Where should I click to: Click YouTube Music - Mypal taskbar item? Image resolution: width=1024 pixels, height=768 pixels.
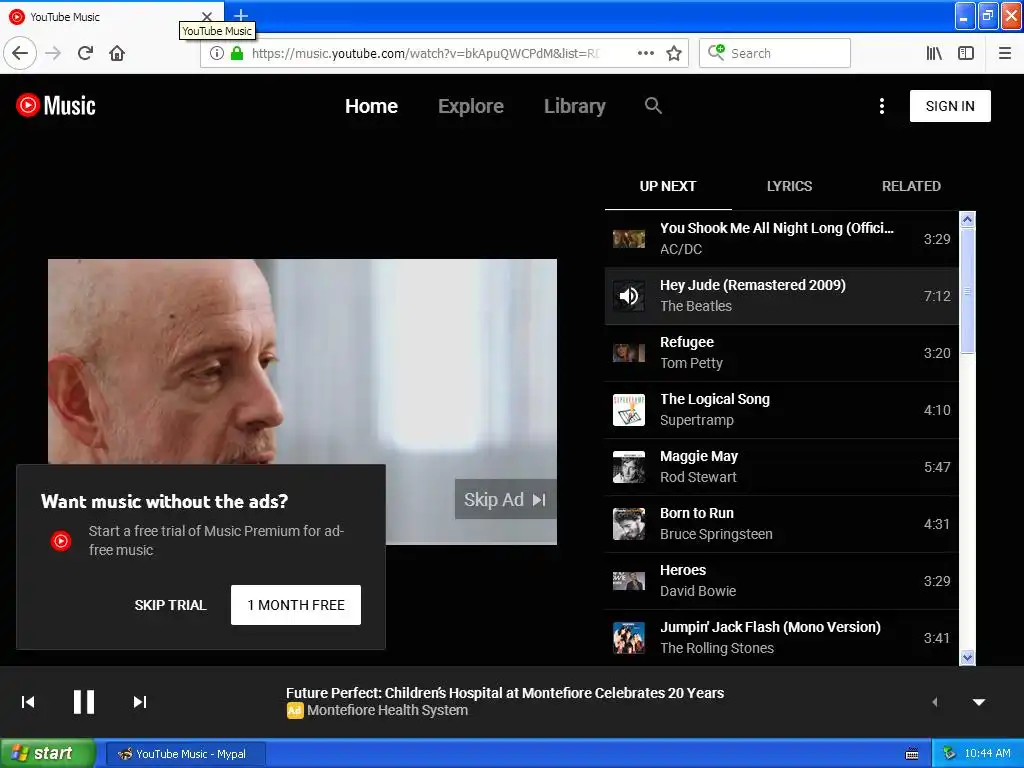point(185,754)
